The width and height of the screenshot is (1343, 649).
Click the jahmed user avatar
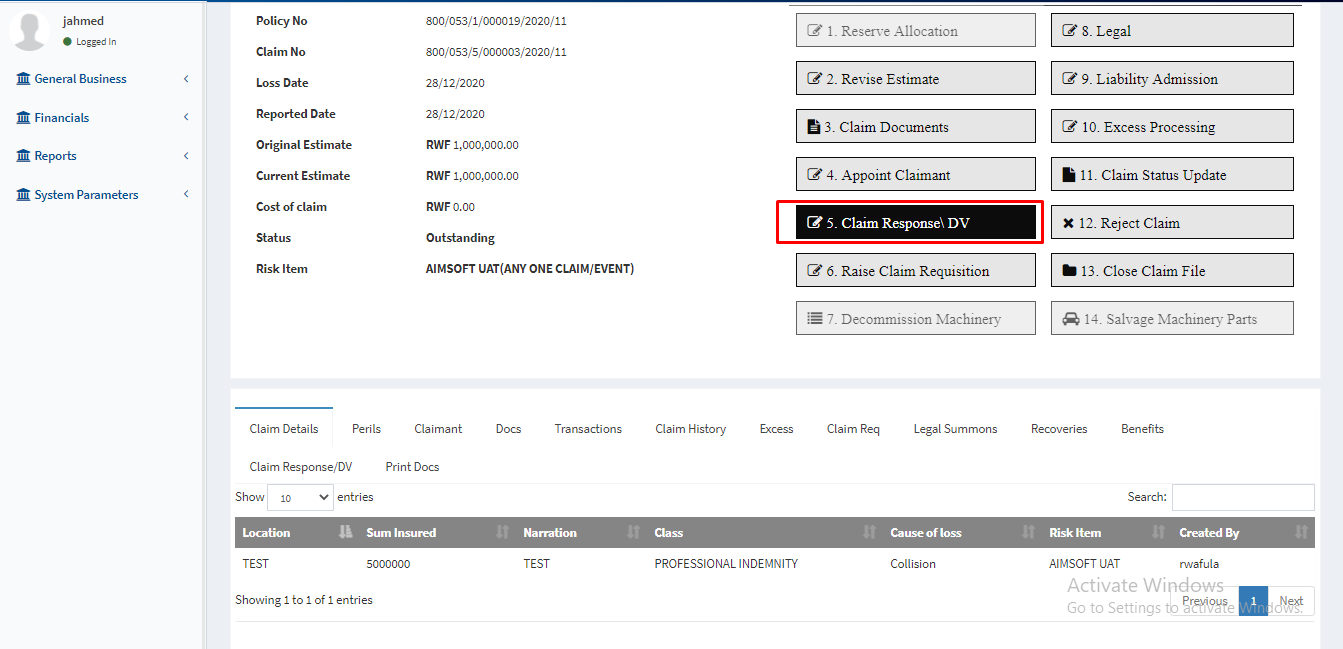(29, 31)
